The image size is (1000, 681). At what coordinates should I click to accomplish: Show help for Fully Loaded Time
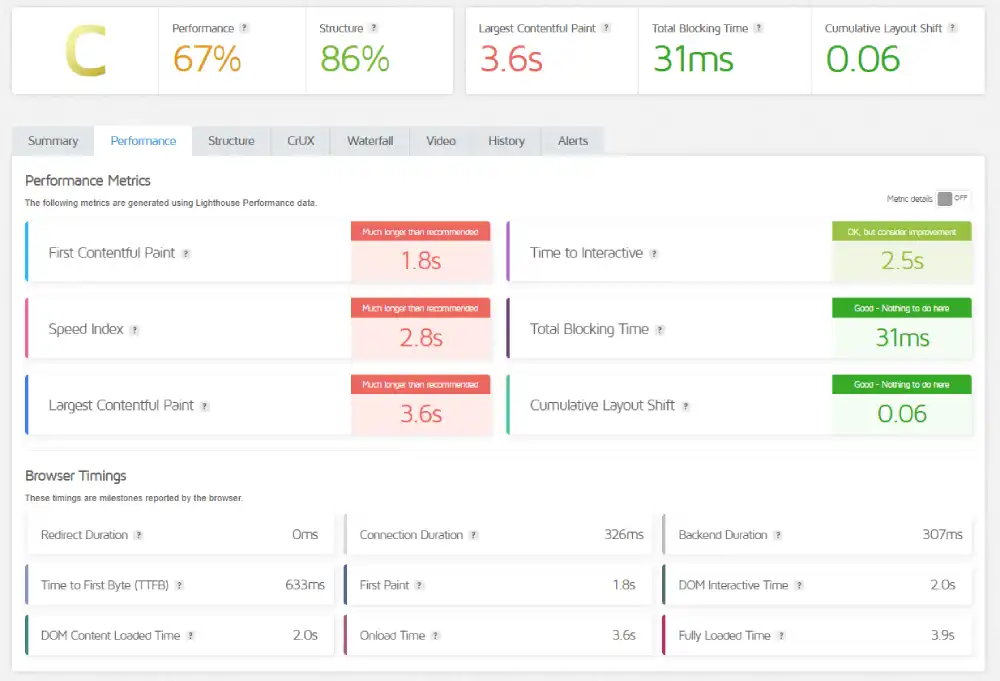(781, 636)
